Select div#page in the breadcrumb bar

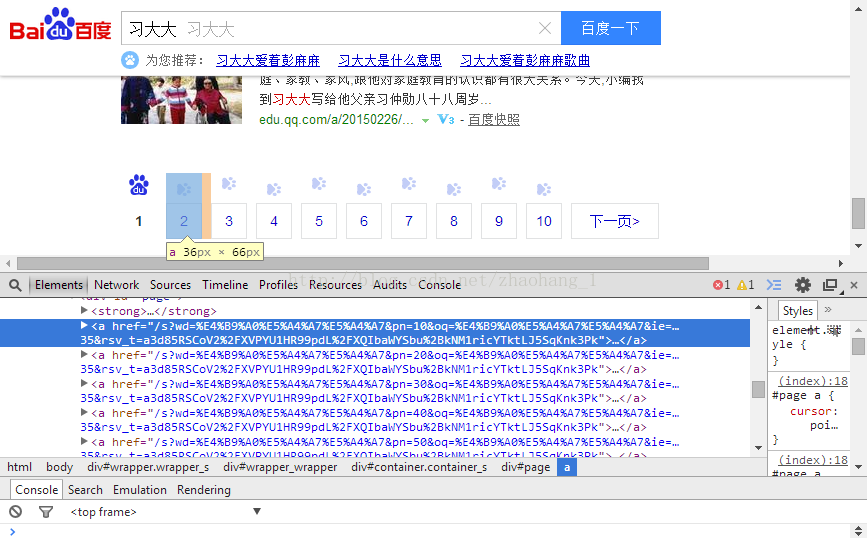[x=525, y=467]
